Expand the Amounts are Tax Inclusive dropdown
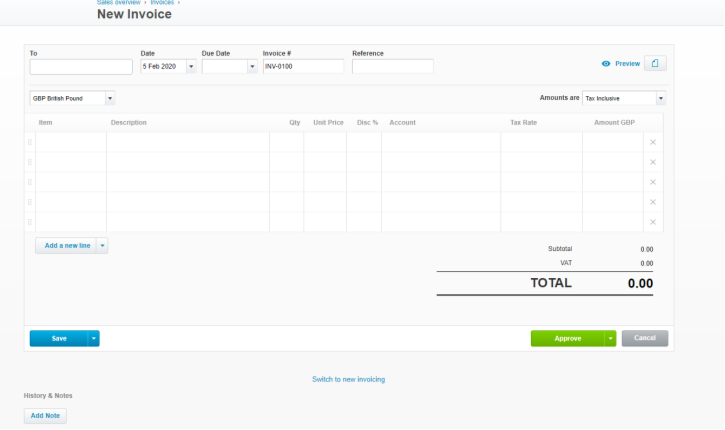725x430 pixels. click(x=661, y=98)
